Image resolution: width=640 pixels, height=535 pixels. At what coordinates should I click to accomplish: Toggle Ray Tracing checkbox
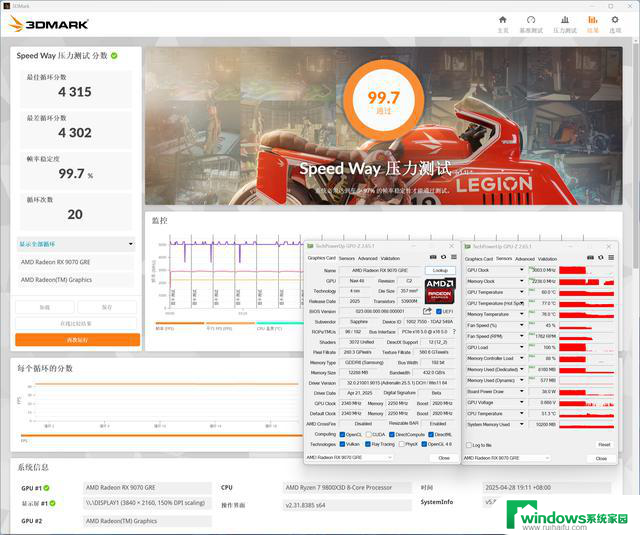[x=368, y=444]
